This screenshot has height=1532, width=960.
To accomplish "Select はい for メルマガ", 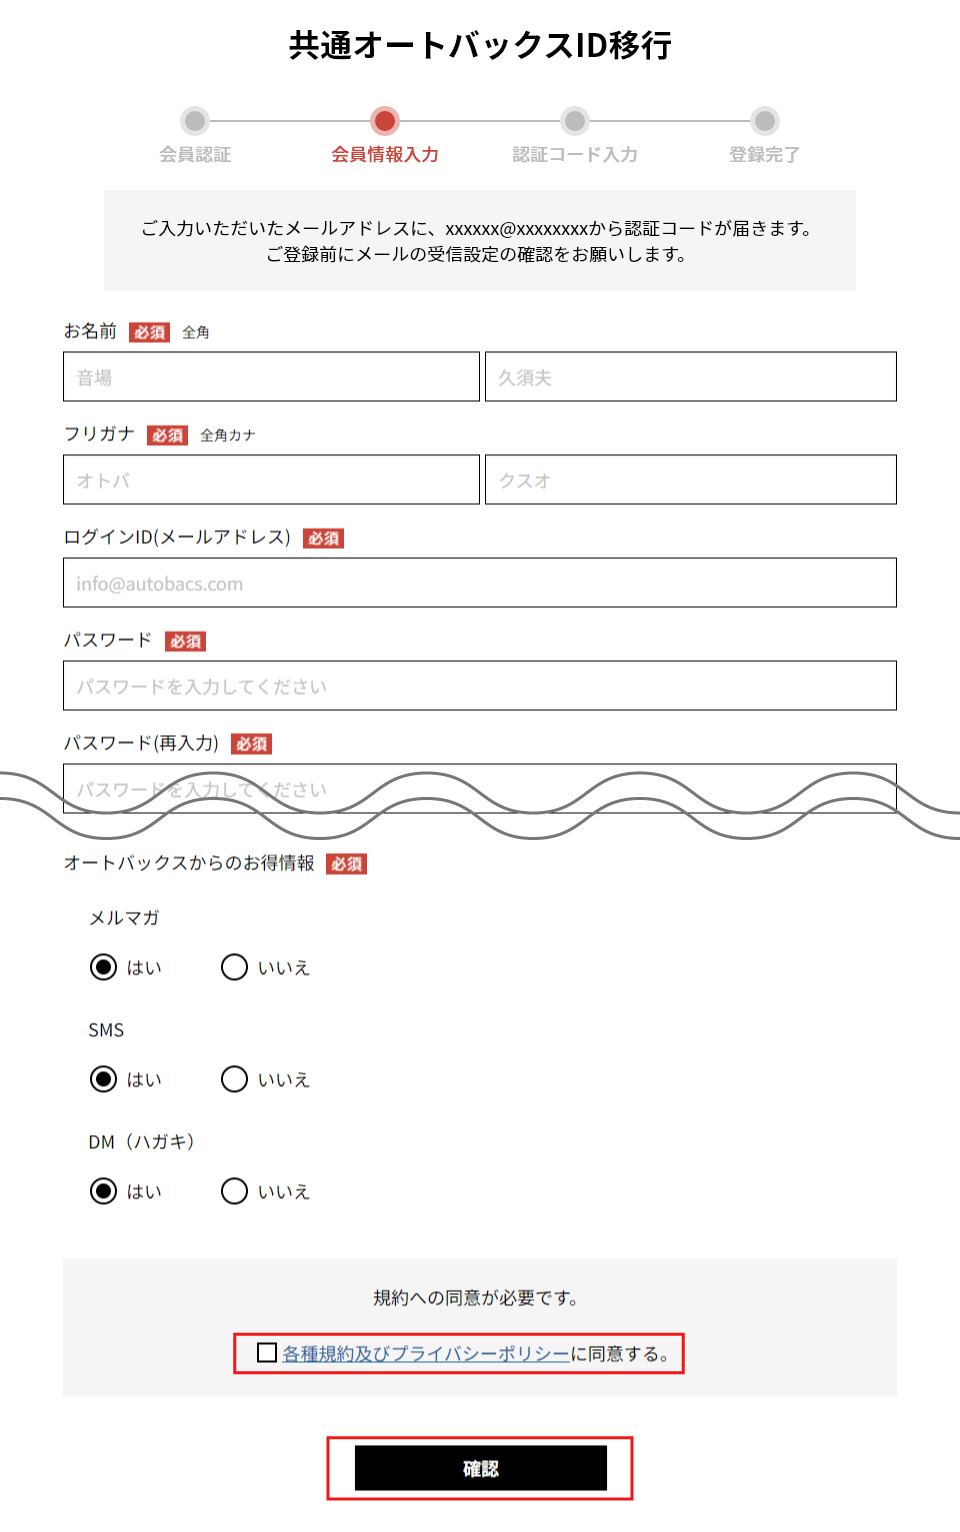I will coord(103,967).
